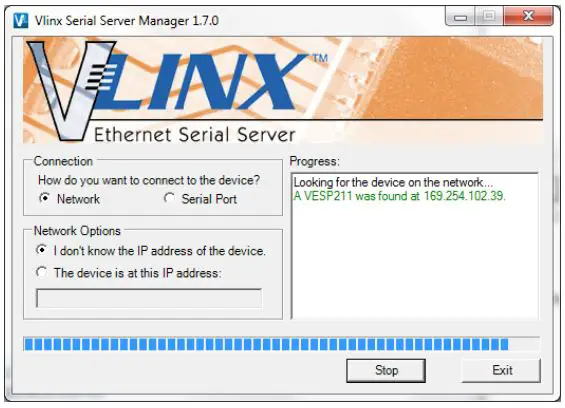Click the "Ethernet Serial Server" banner text
Screen dimensions: 565x408
(x=195, y=135)
